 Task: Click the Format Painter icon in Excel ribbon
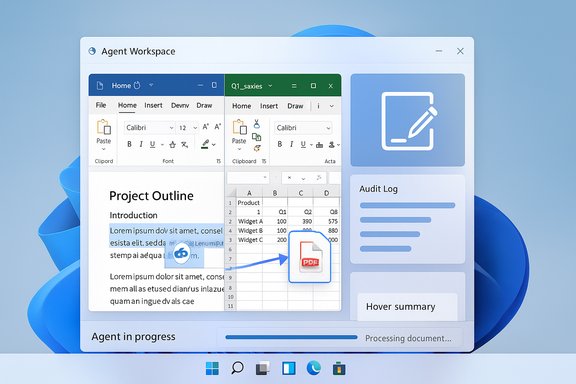pyautogui.click(x=257, y=148)
